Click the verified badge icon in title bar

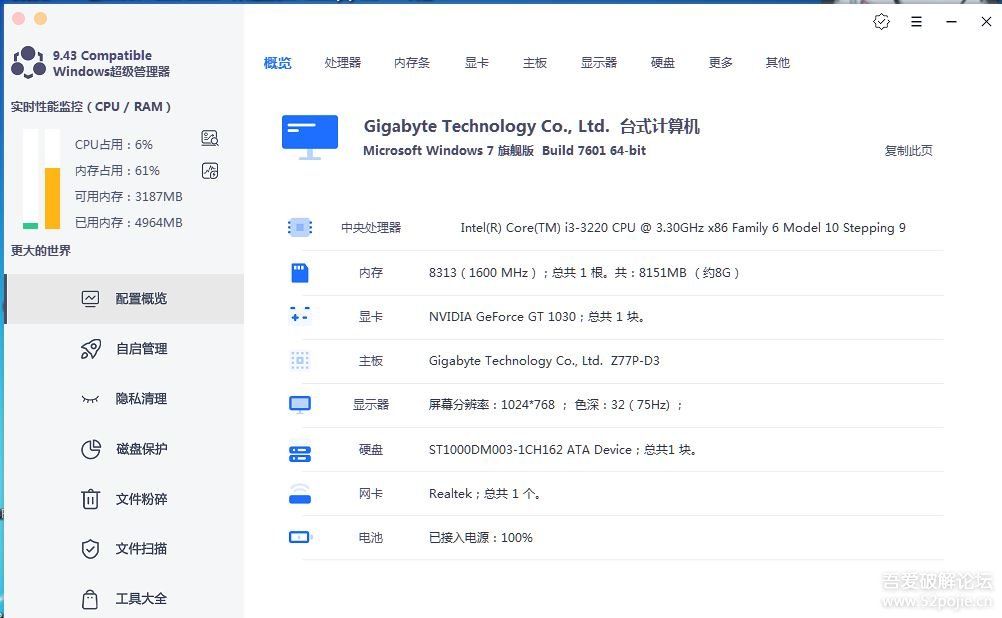tap(881, 22)
